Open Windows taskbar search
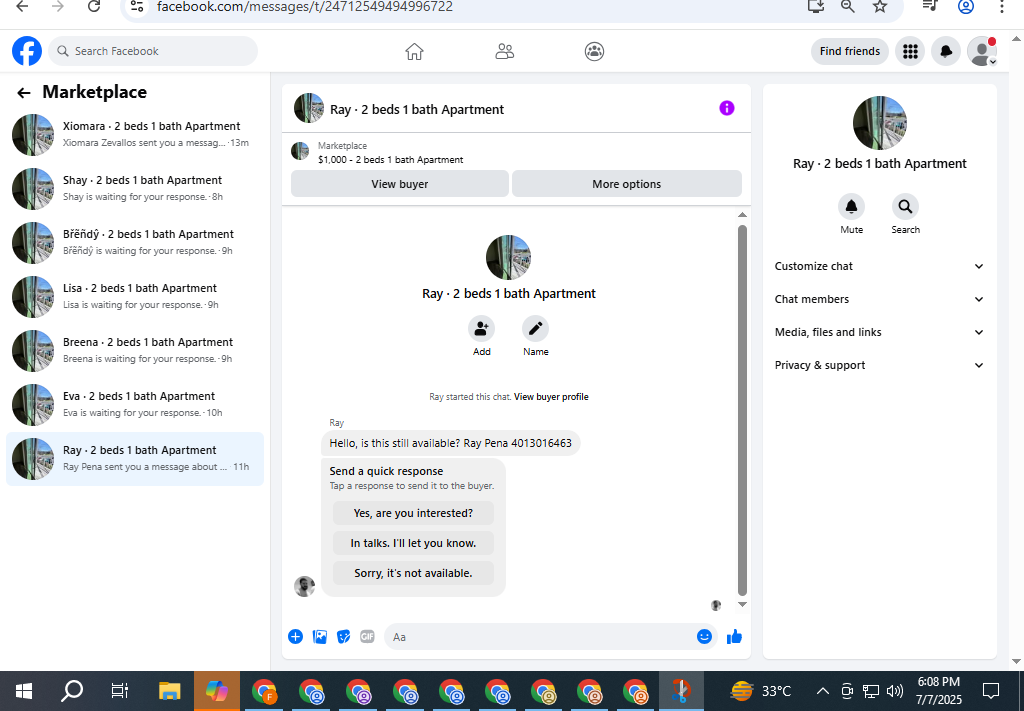The width and height of the screenshot is (1024, 711). (x=72, y=691)
